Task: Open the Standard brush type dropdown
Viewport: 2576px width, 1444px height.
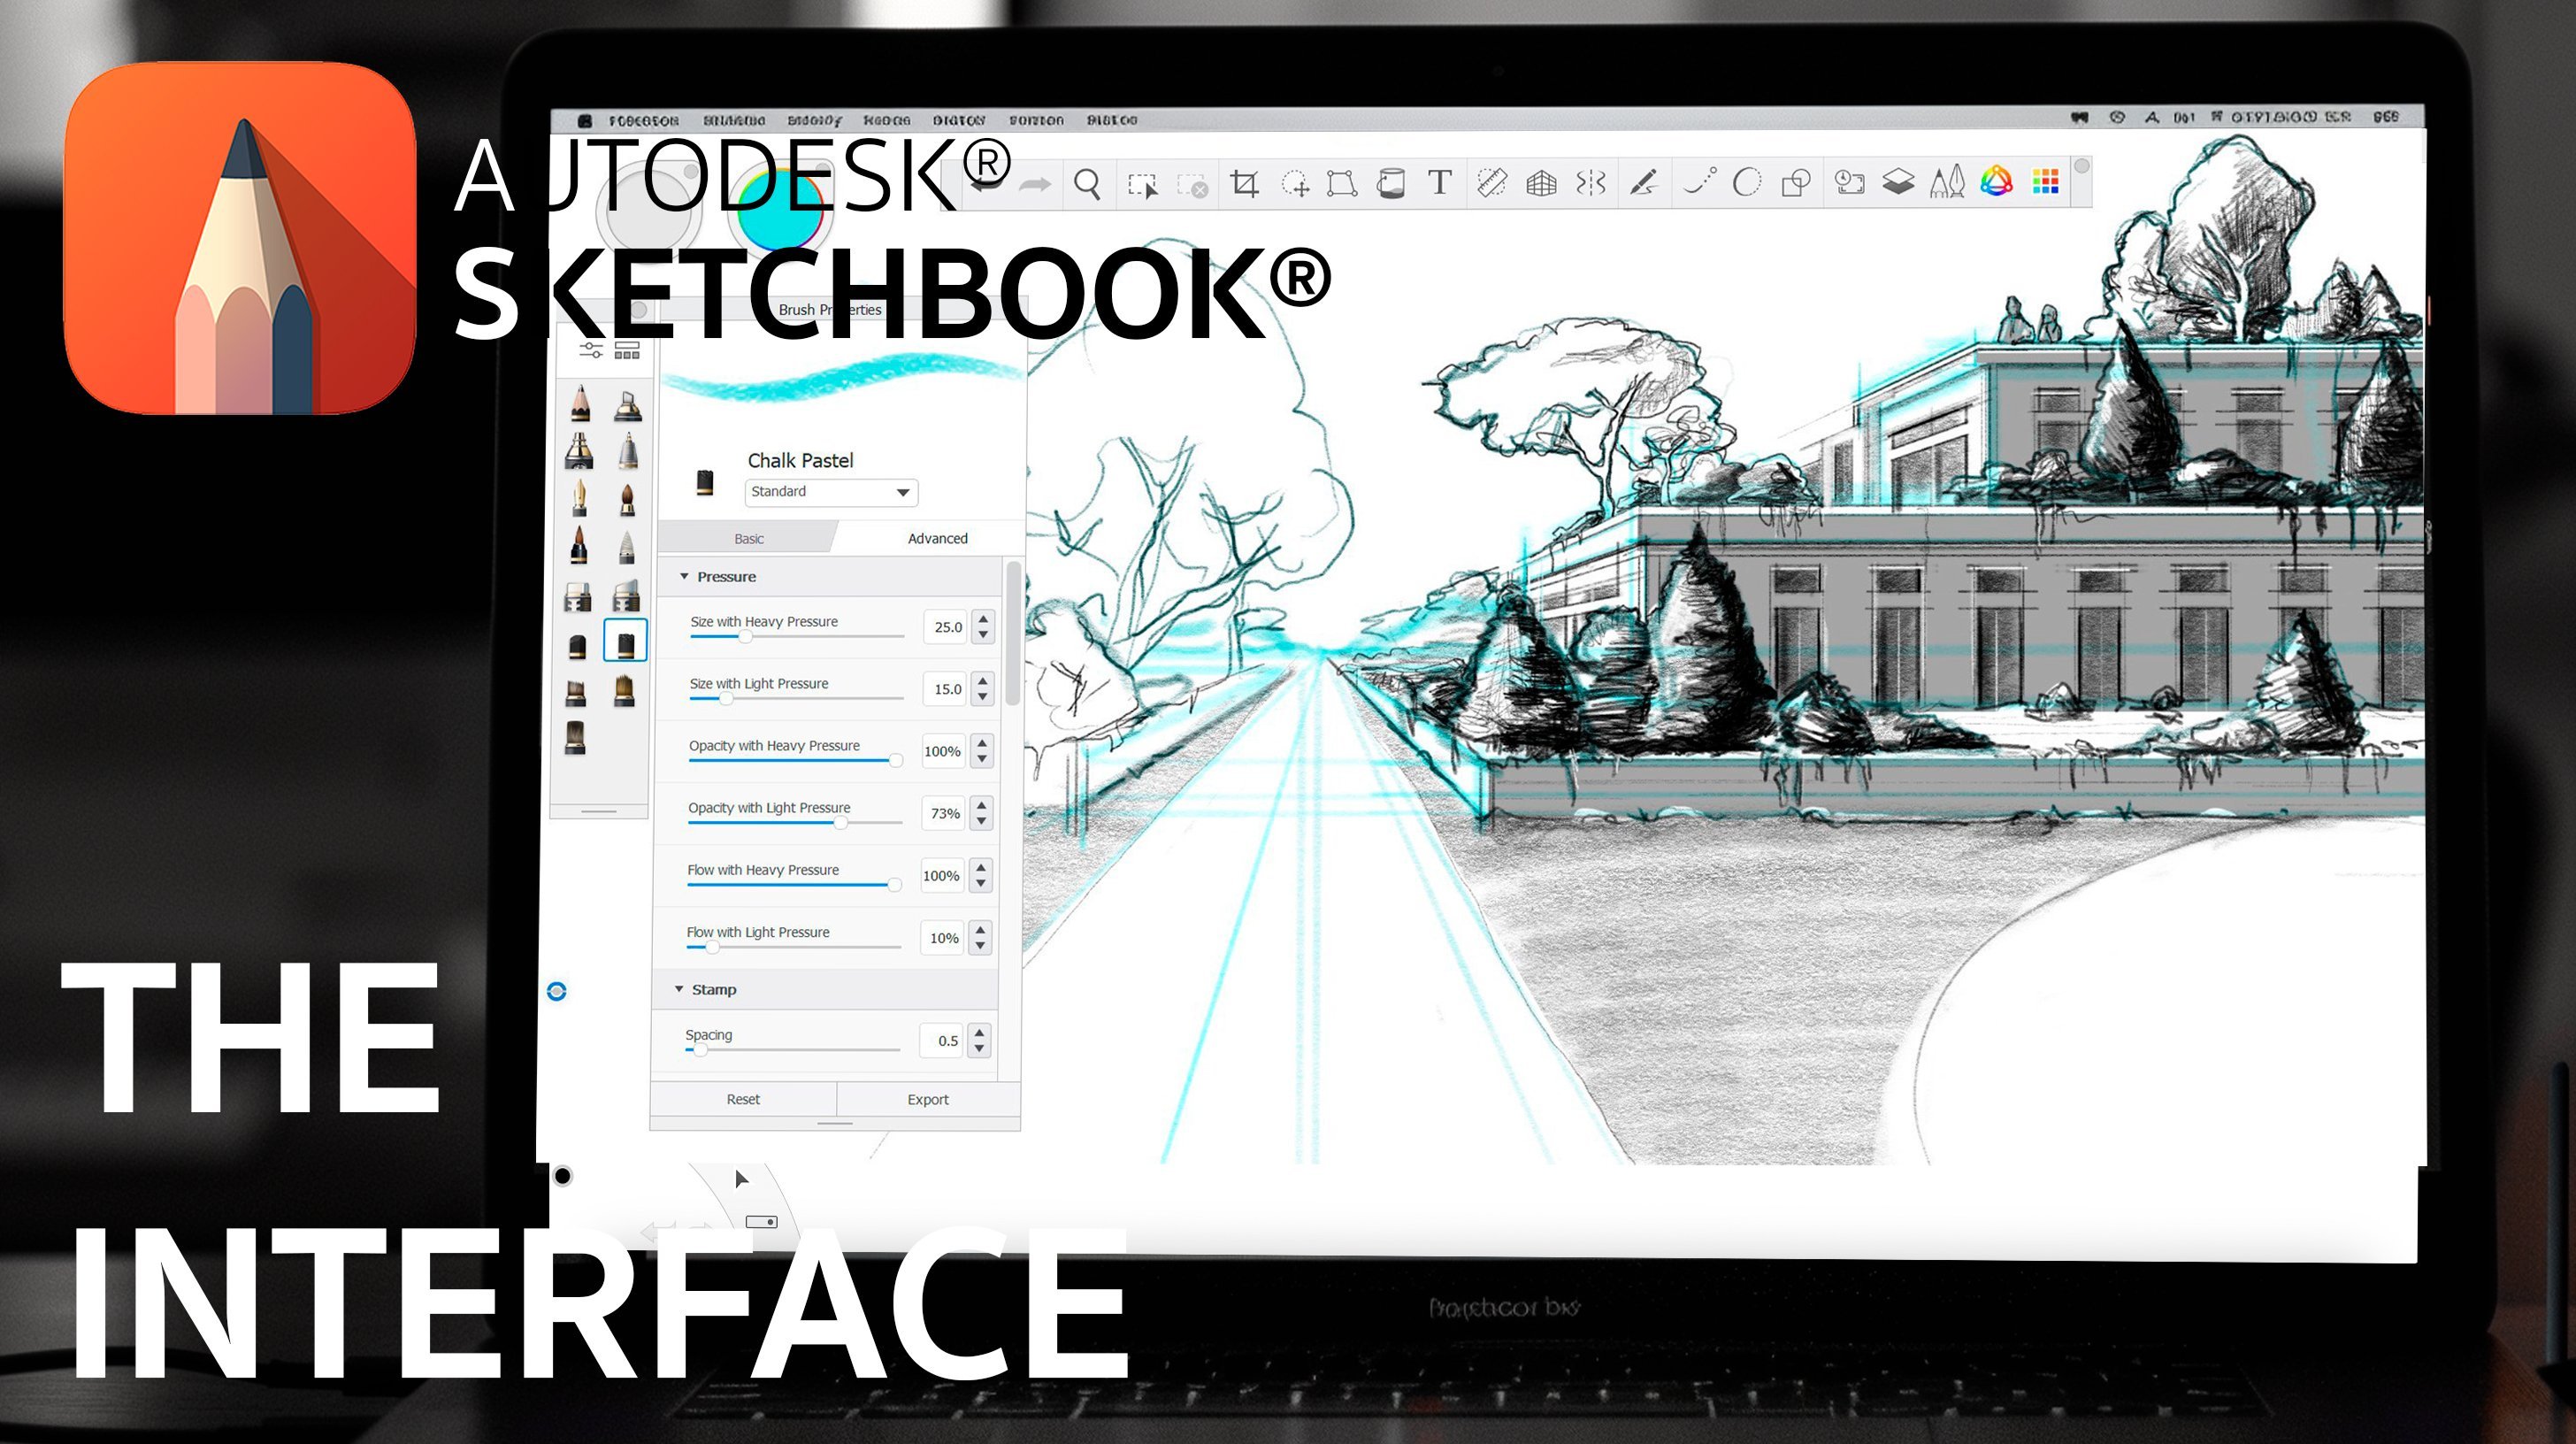Action: click(831, 492)
